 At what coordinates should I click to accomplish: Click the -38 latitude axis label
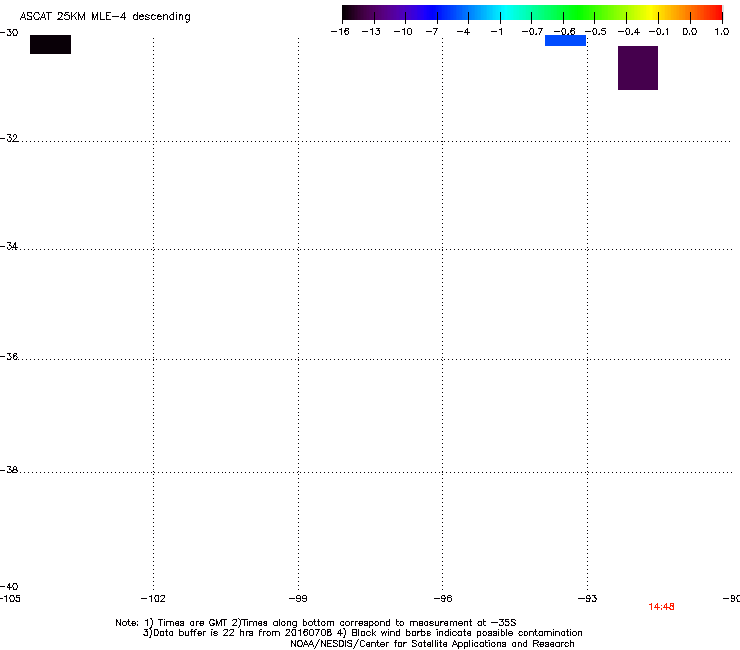point(9,470)
